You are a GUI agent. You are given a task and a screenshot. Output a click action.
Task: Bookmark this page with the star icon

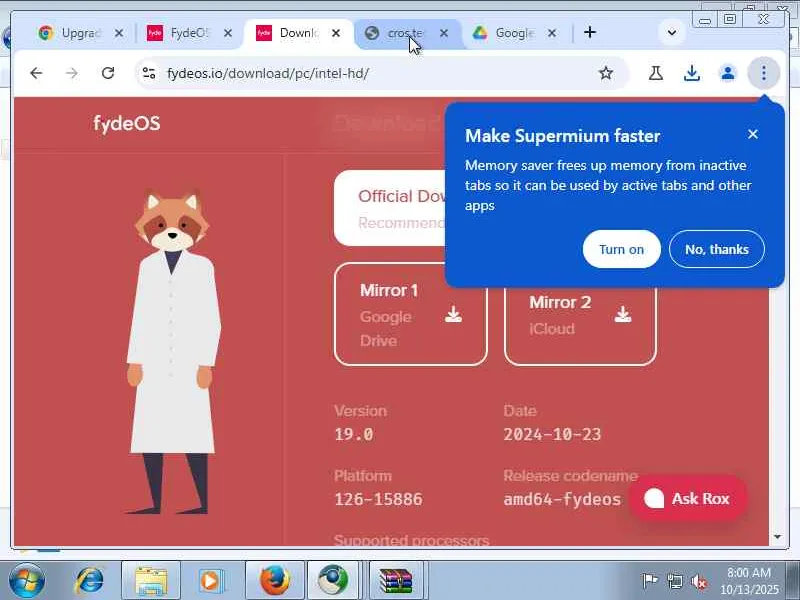tap(606, 73)
